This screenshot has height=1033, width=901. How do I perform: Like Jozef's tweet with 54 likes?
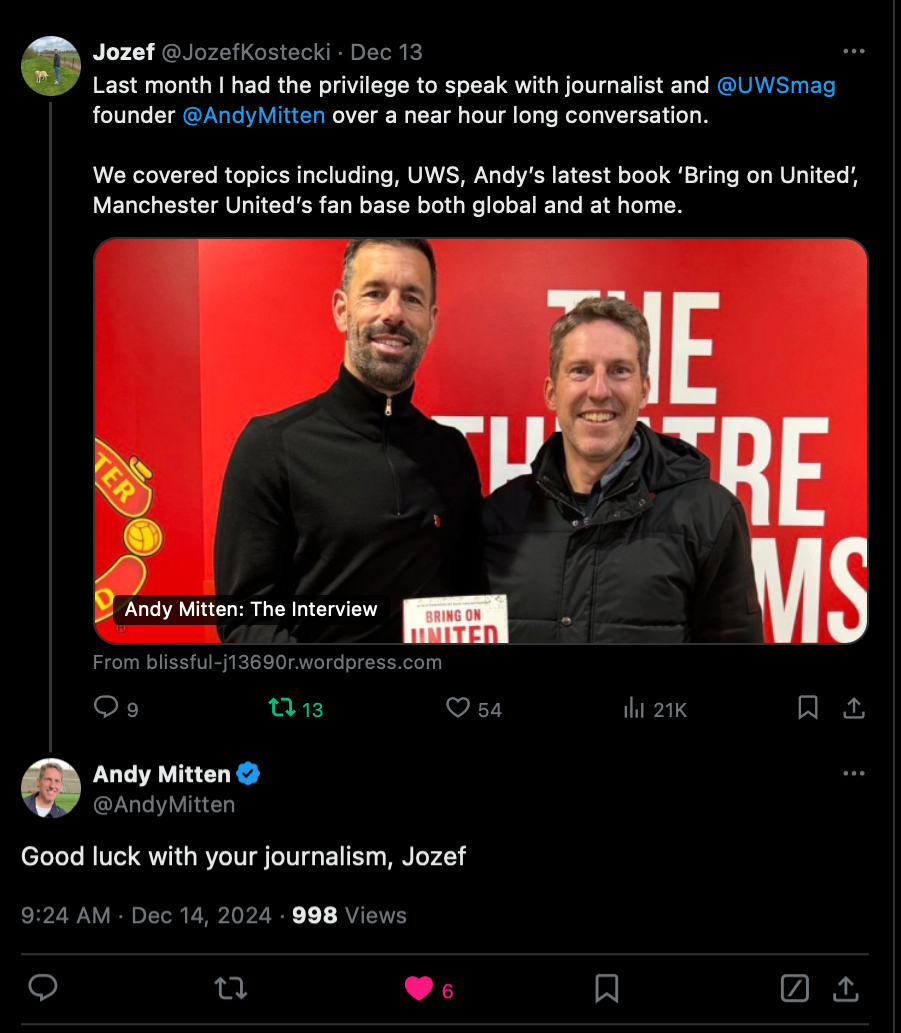point(458,708)
